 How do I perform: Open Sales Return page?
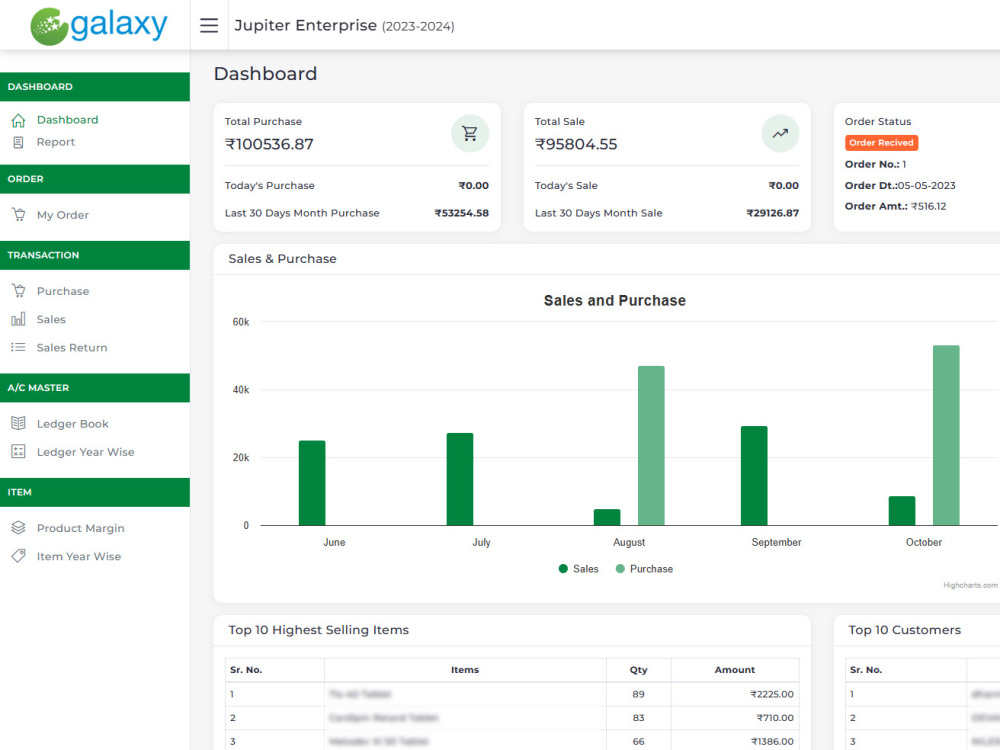72,348
